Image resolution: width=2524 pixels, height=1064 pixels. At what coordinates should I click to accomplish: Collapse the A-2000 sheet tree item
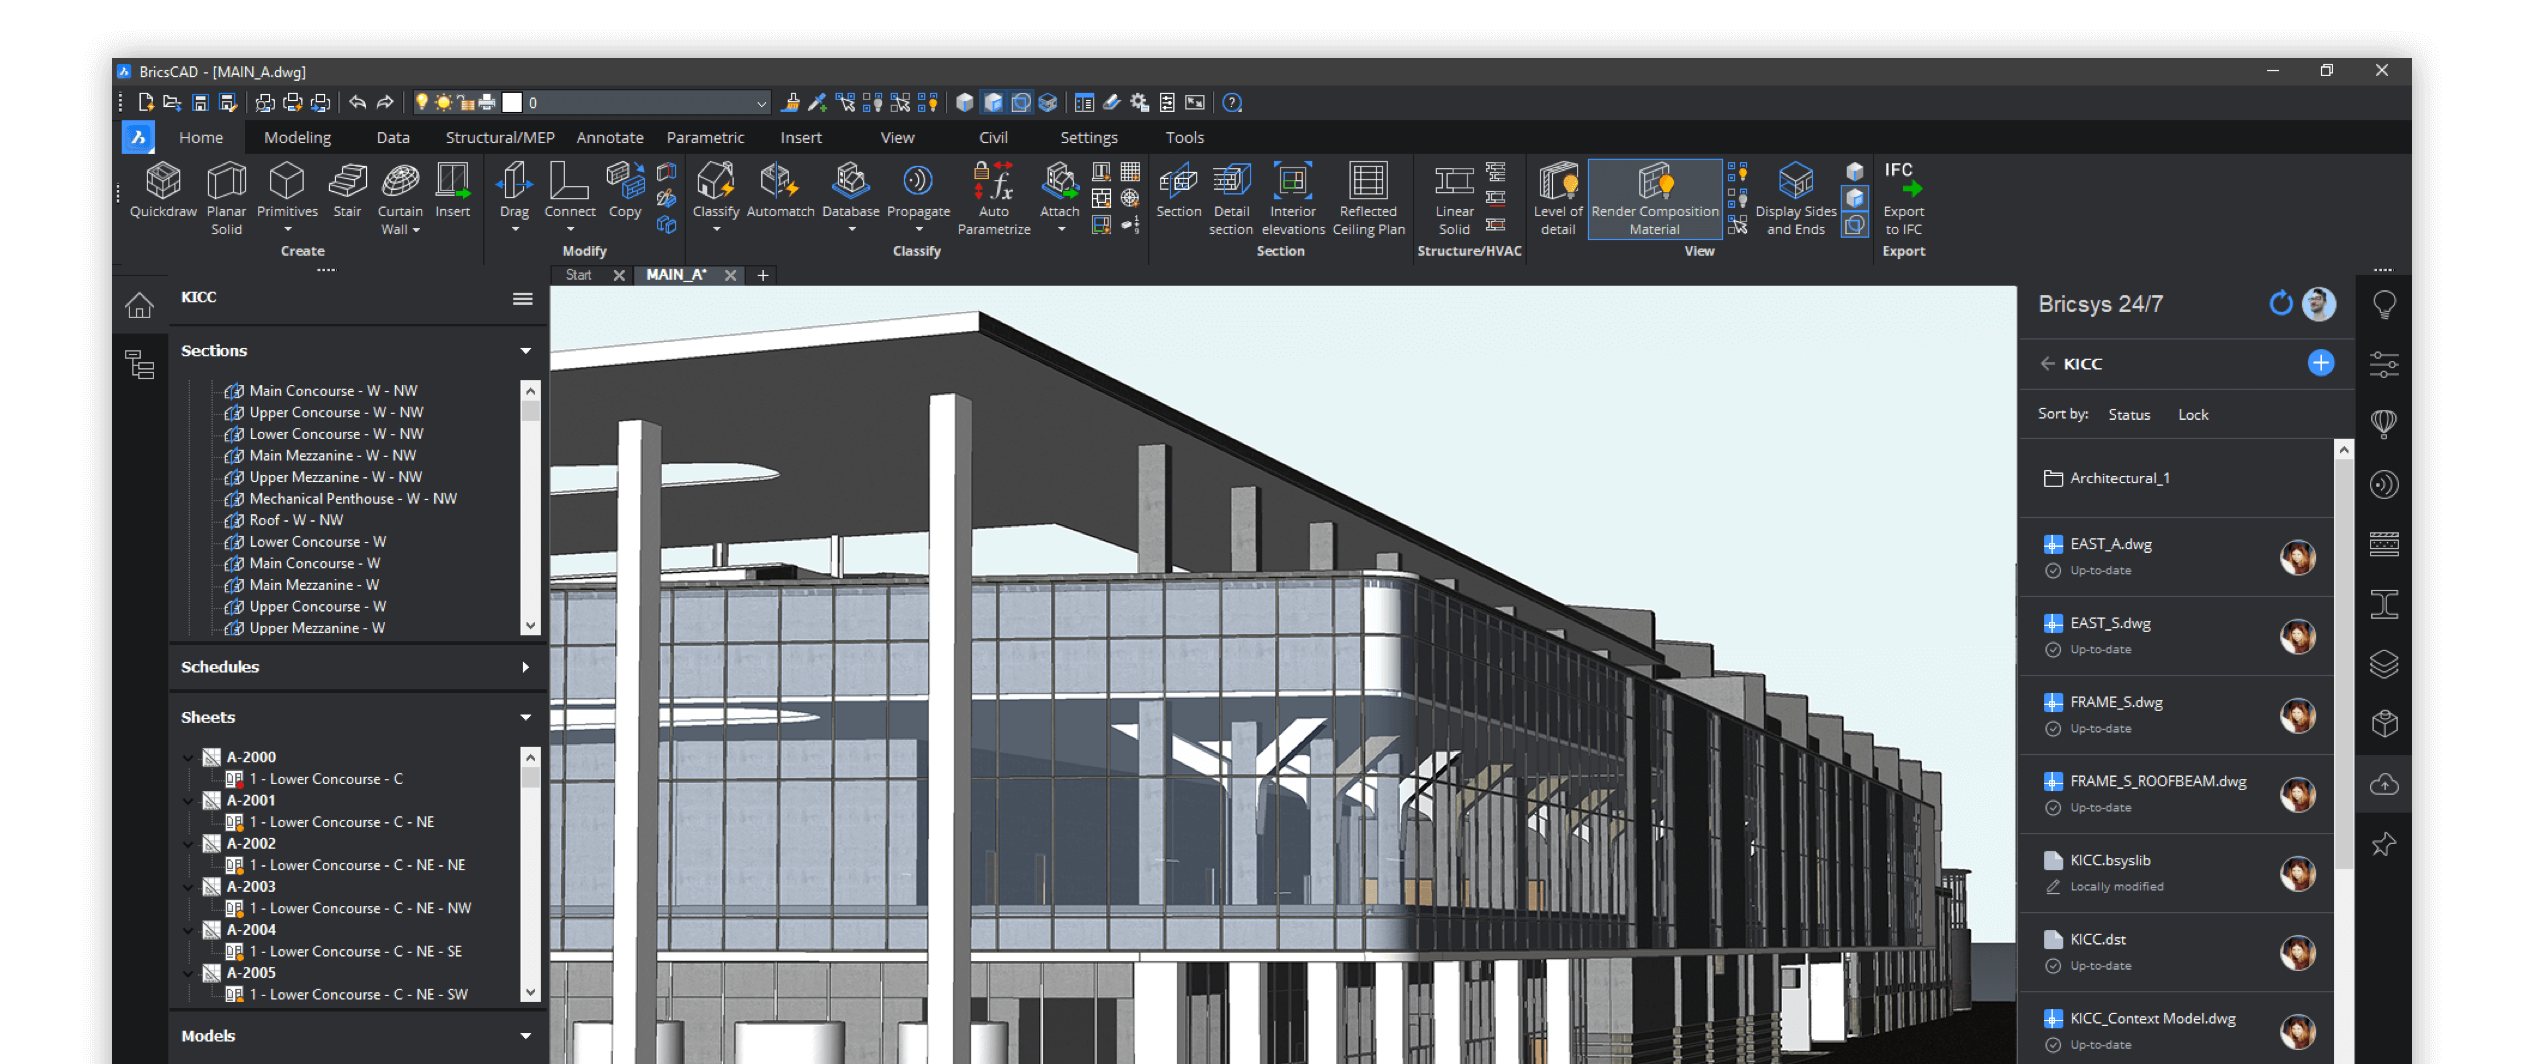click(x=189, y=757)
